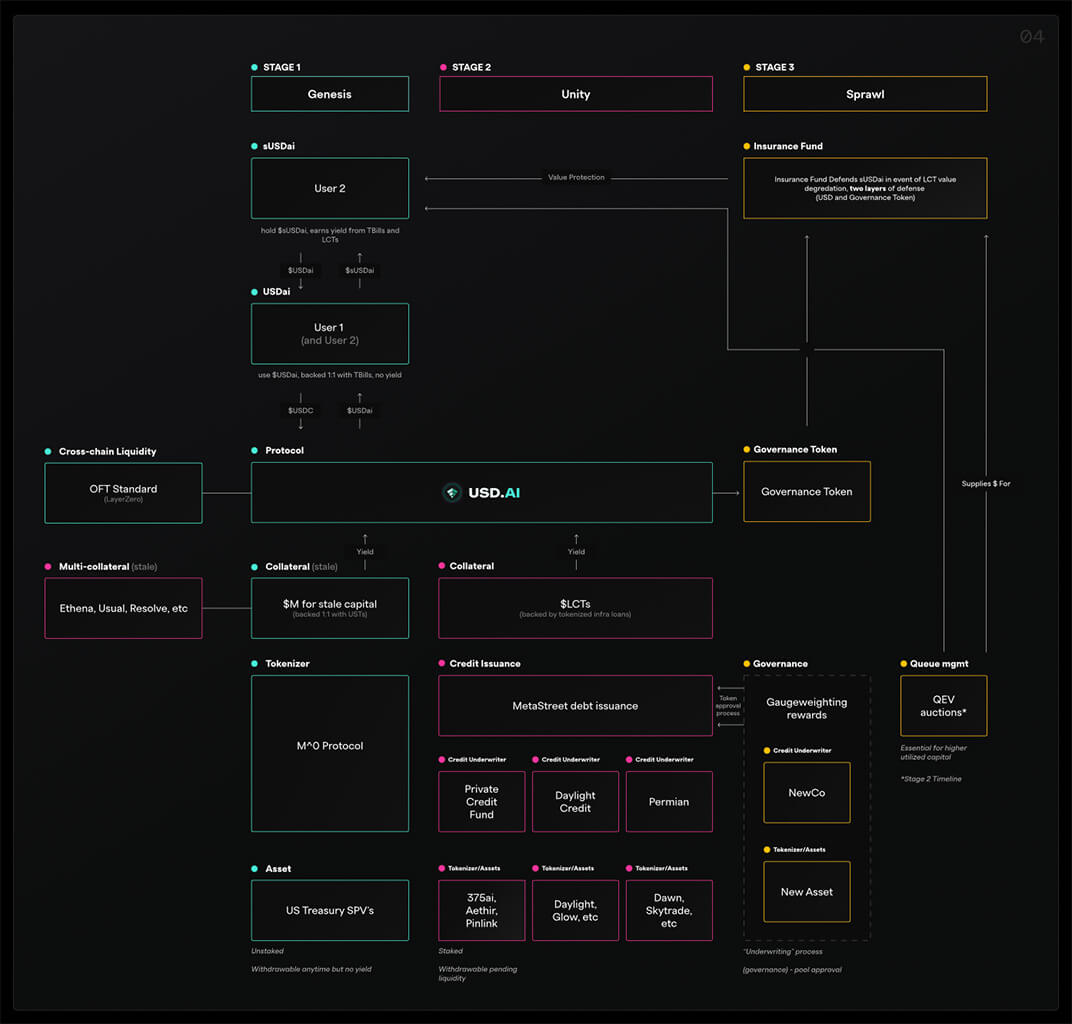
Task: Click the Value Protection arrow label
Action: pyautogui.click(x=576, y=177)
